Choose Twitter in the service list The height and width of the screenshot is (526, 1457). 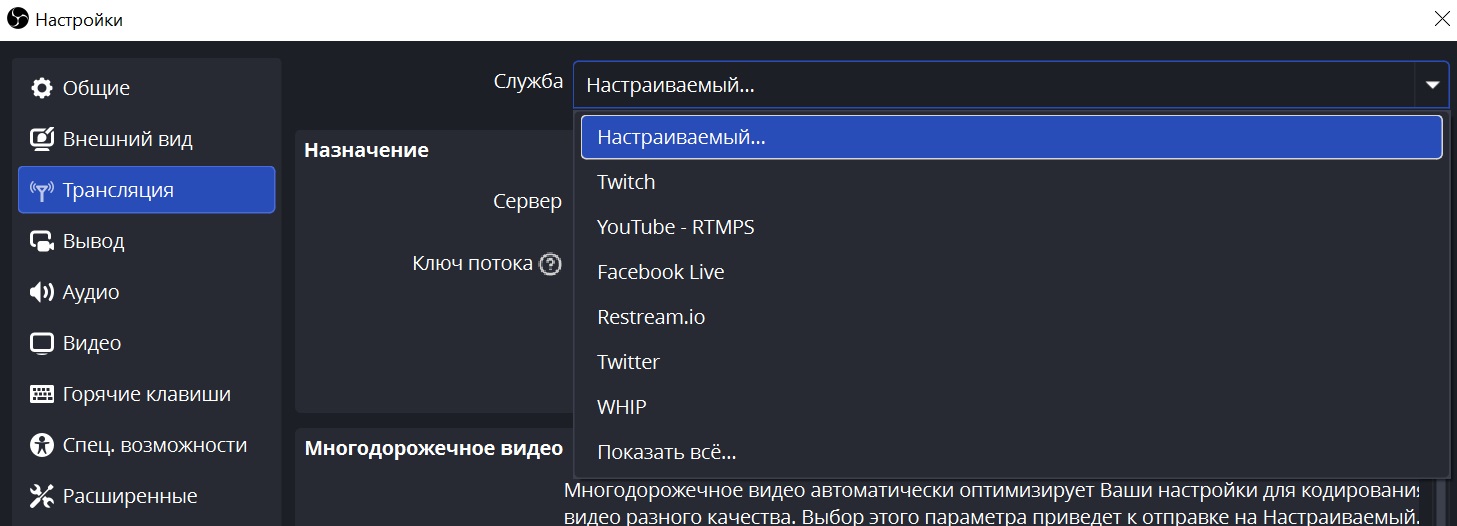[628, 362]
